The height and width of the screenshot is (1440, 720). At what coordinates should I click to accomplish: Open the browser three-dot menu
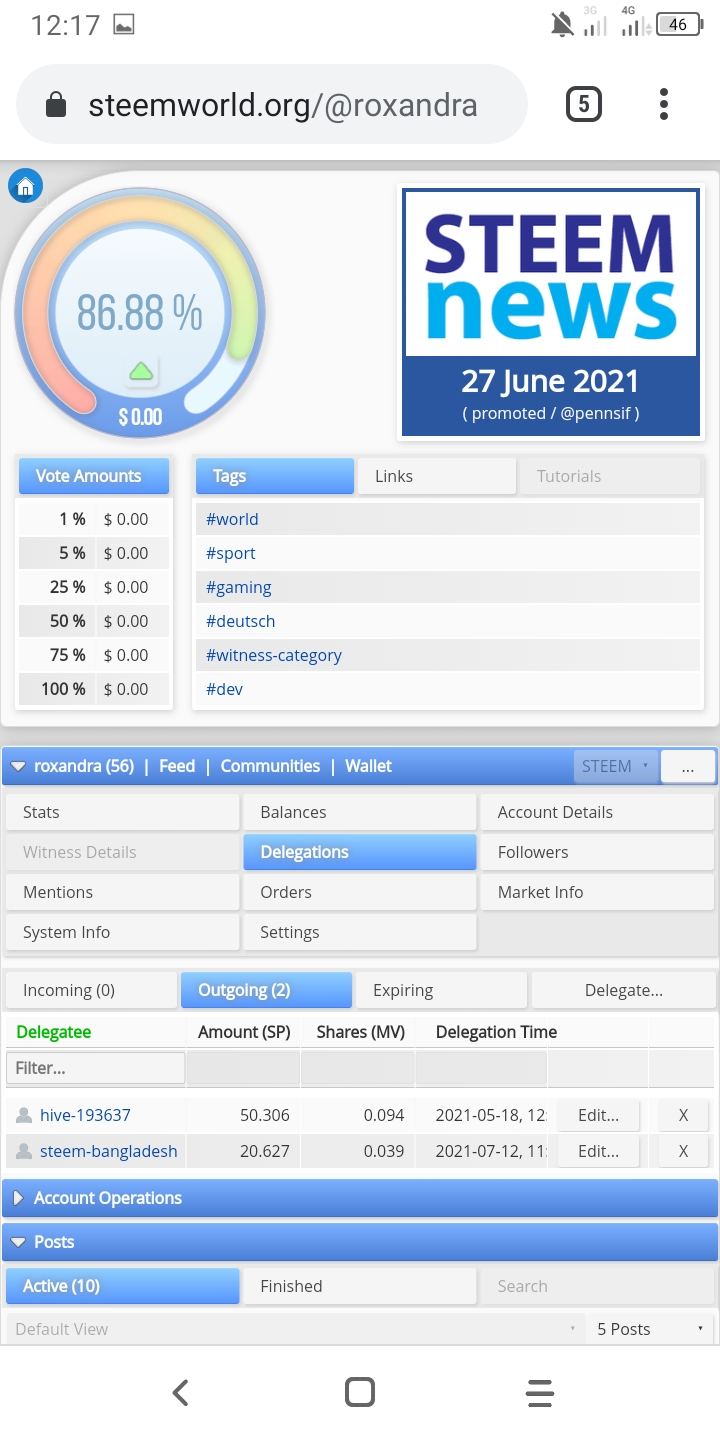[664, 104]
